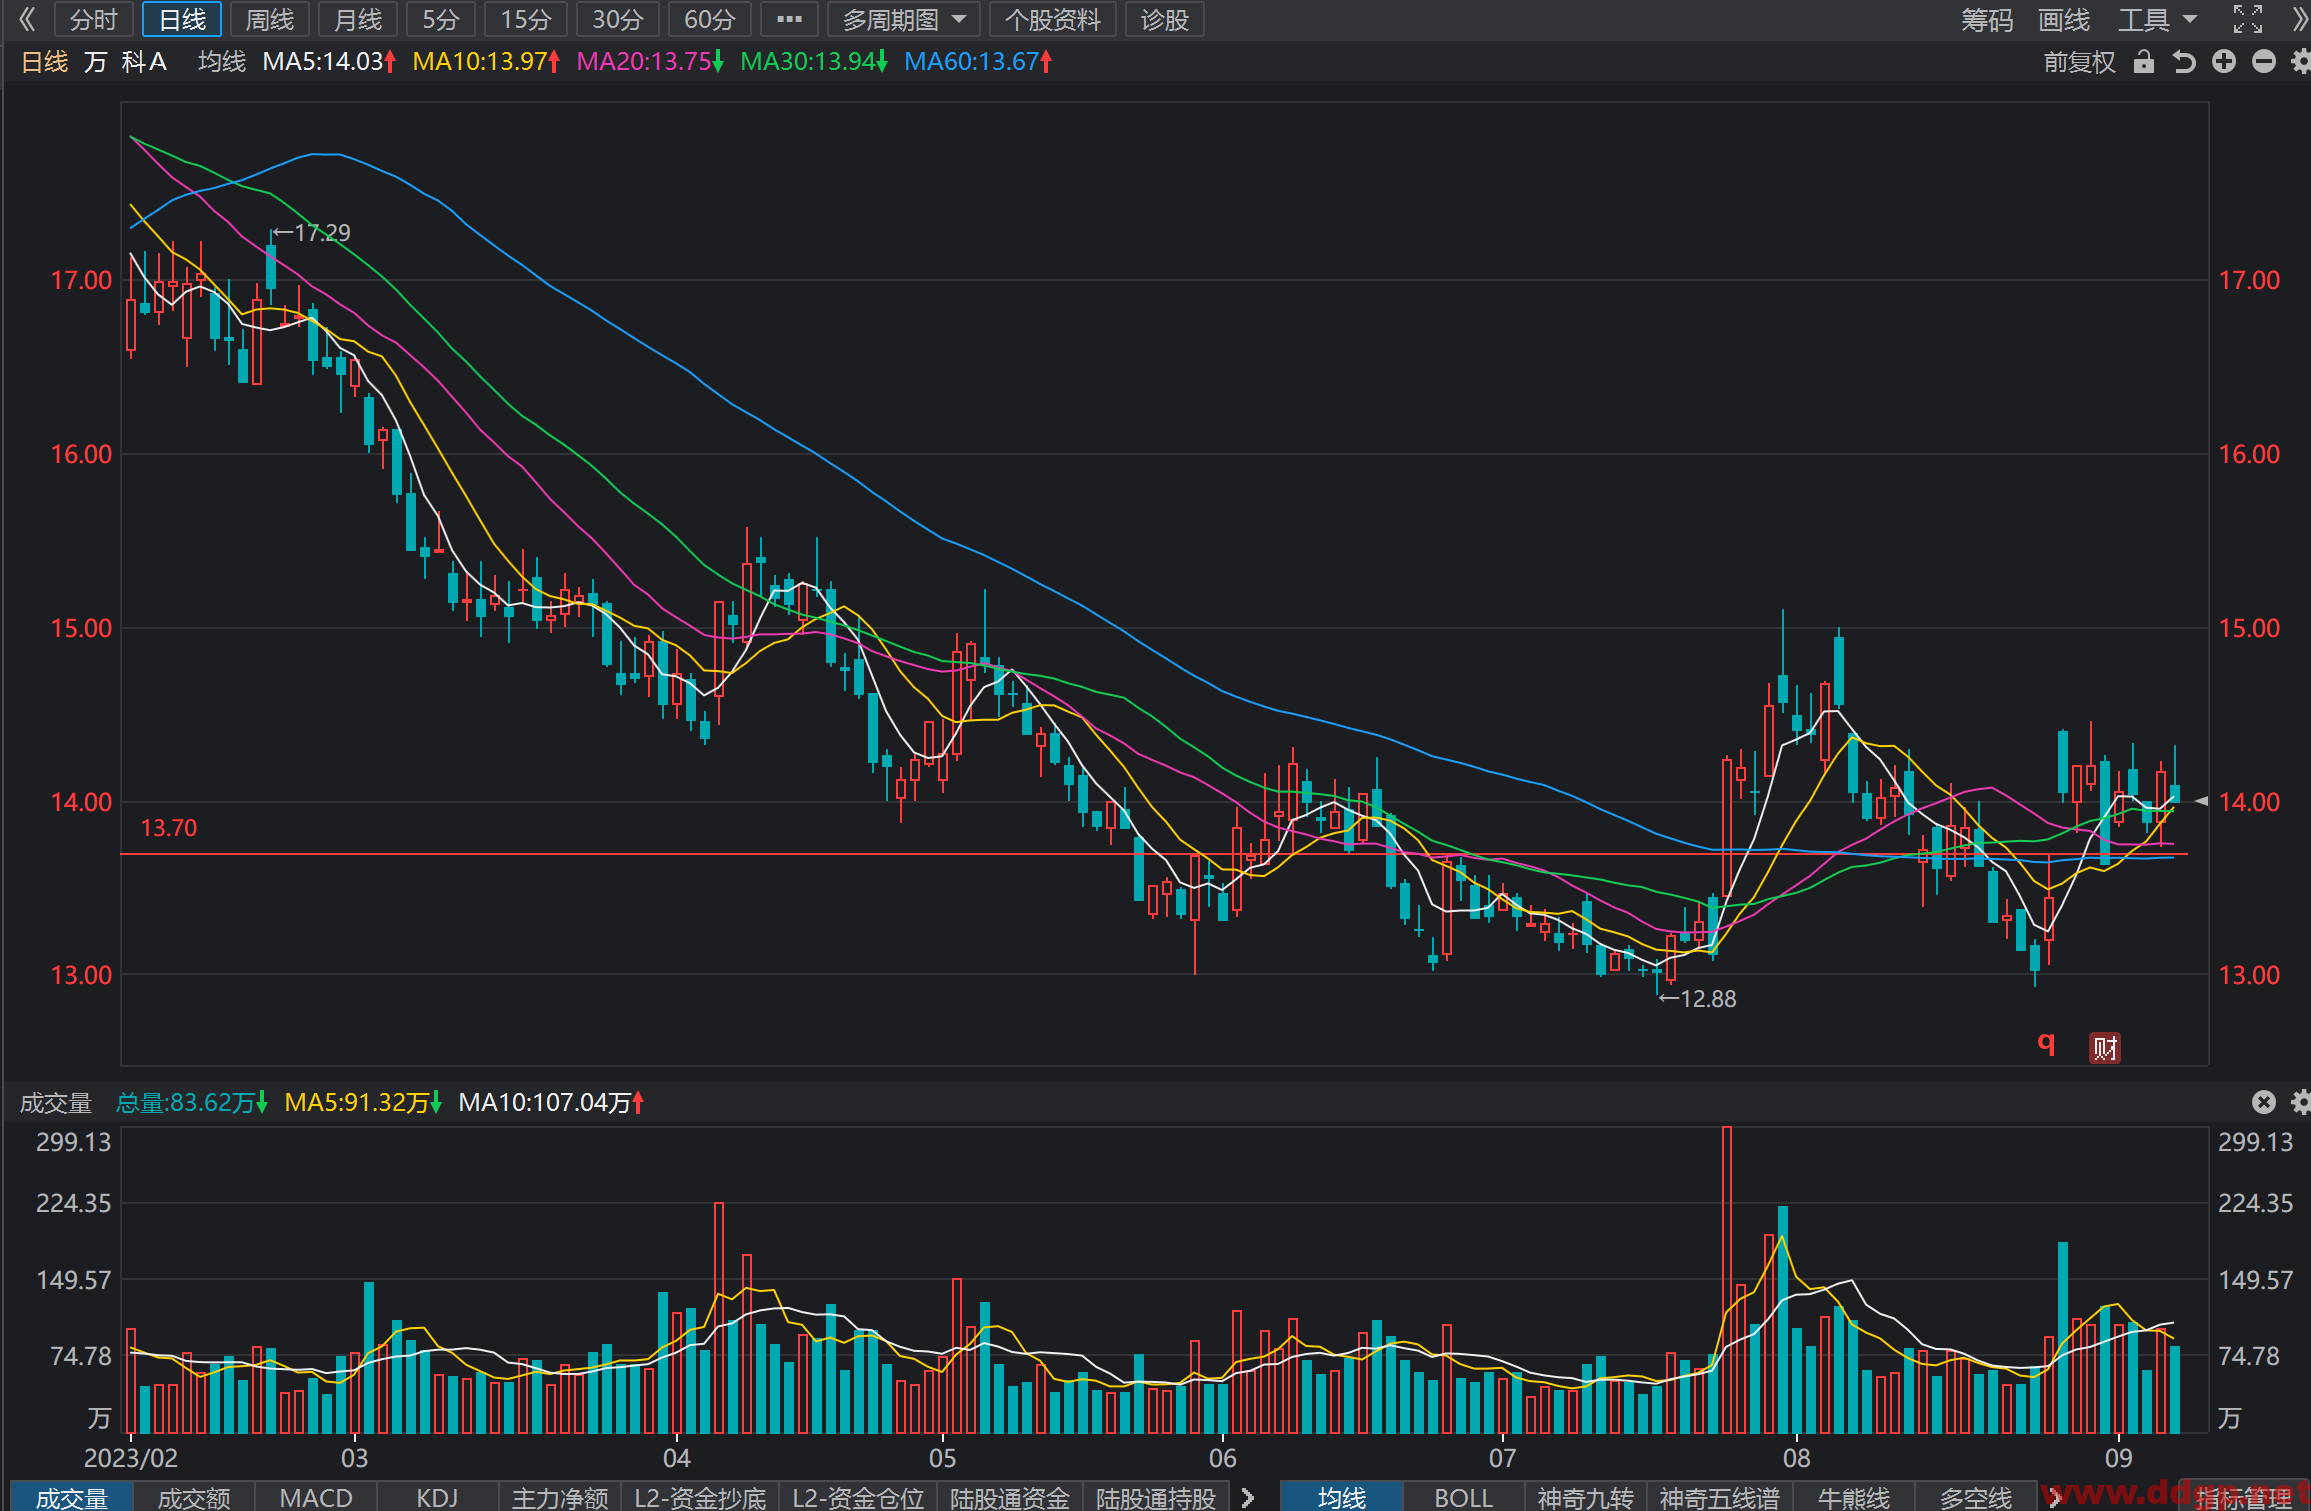Click the lock icon beside 前复权
This screenshot has height=1511, width=2311.
pos(2143,62)
